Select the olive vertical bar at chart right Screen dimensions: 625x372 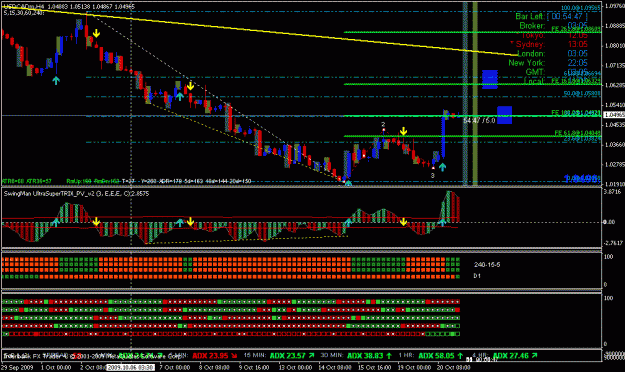(475, 93)
